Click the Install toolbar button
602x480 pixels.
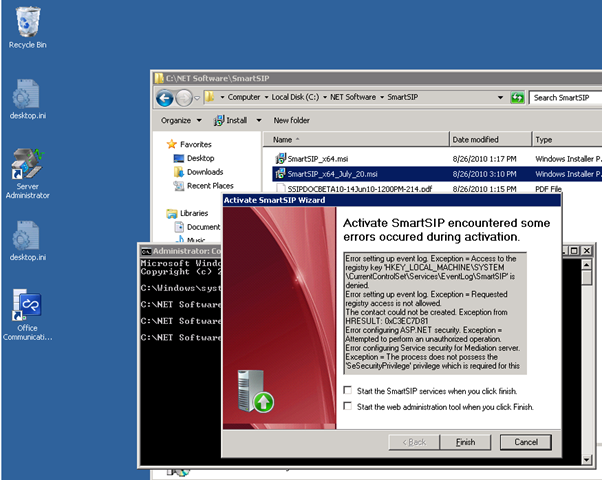point(231,121)
